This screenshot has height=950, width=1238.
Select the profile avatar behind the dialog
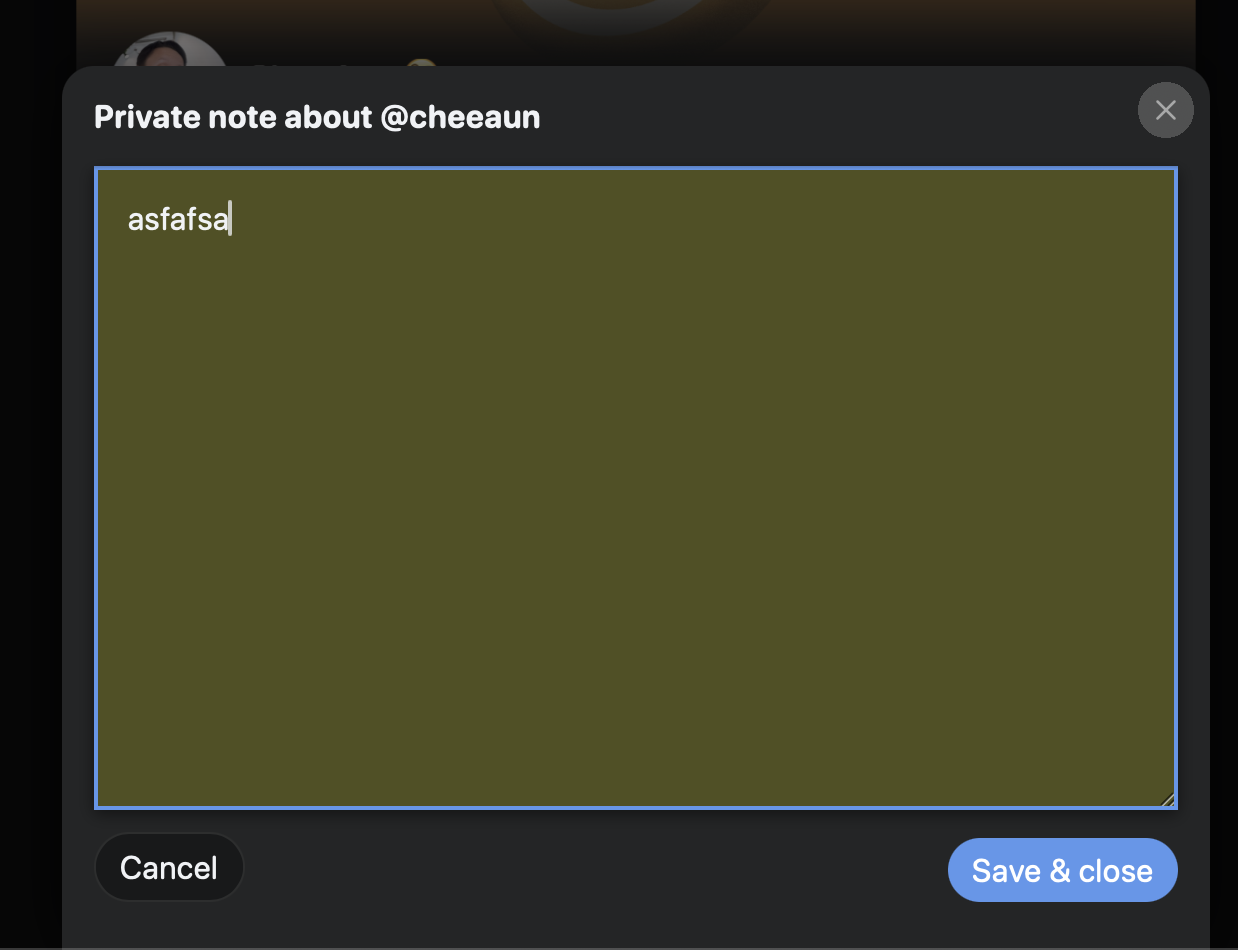168,52
